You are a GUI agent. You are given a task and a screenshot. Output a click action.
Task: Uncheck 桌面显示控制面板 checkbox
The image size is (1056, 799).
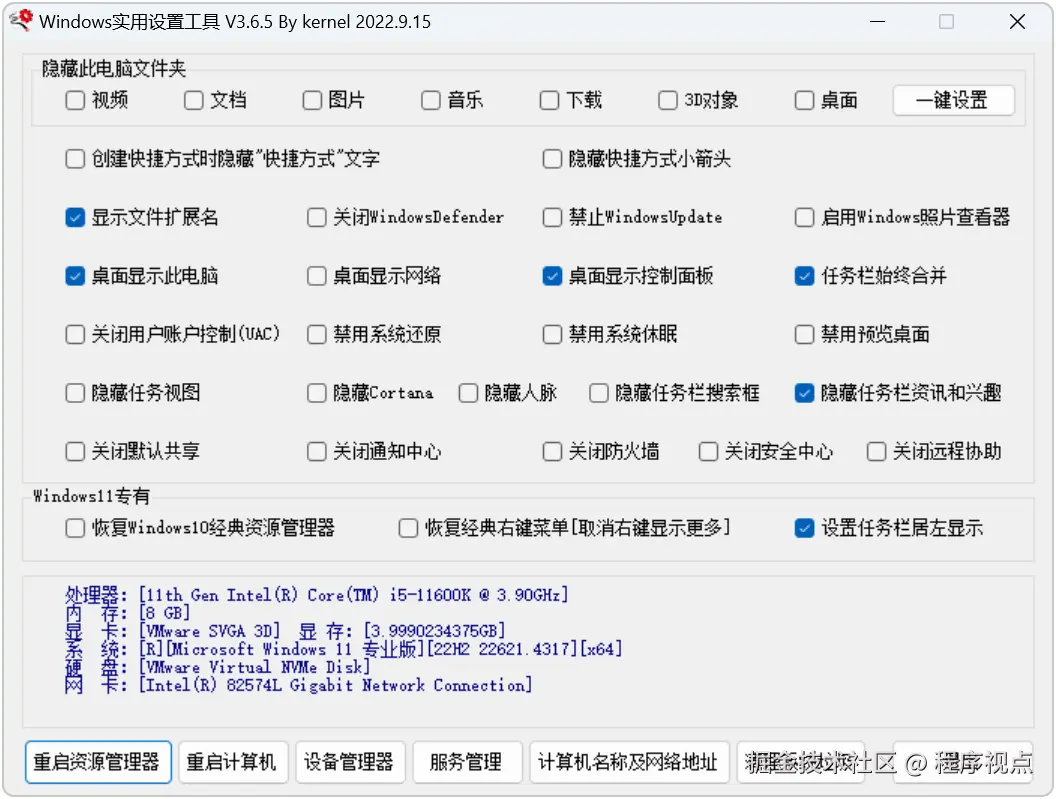coord(552,276)
